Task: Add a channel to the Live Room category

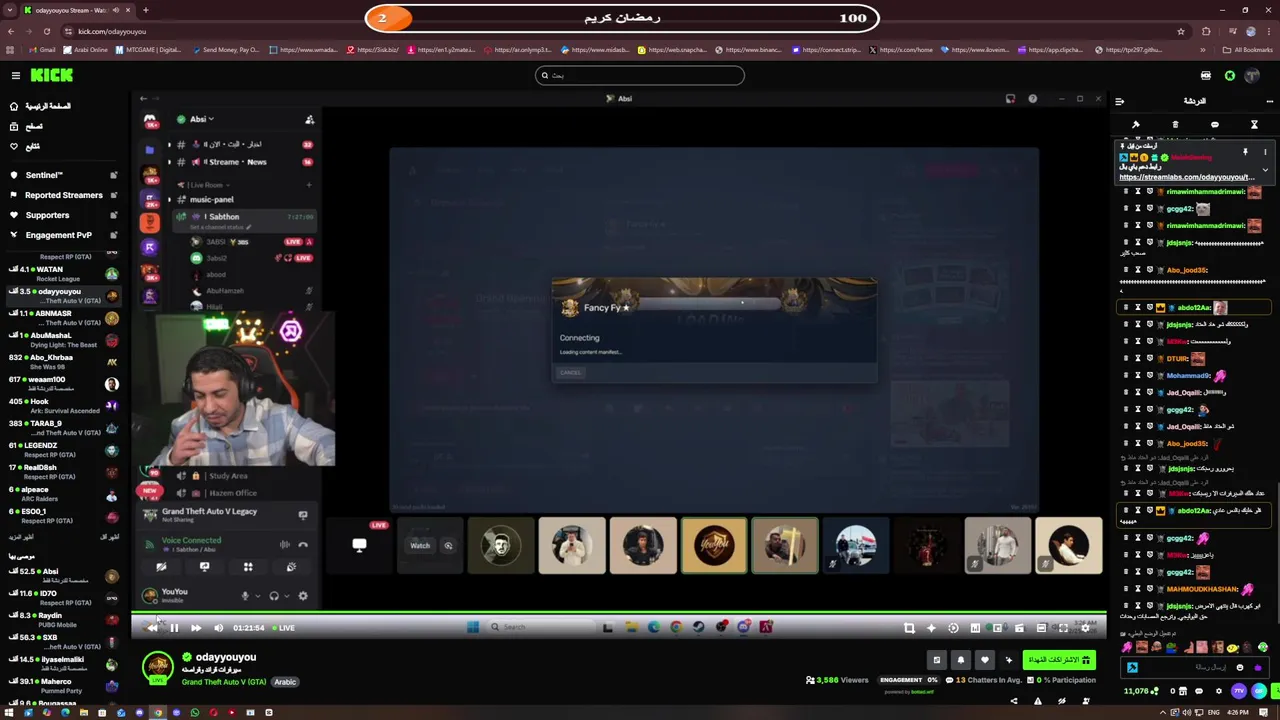Action: click(x=309, y=185)
